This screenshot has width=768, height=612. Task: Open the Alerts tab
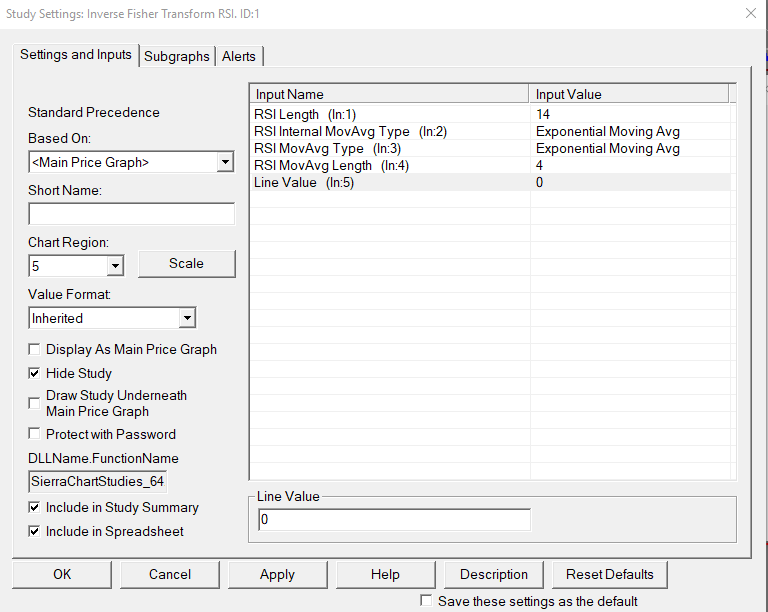pyautogui.click(x=238, y=57)
